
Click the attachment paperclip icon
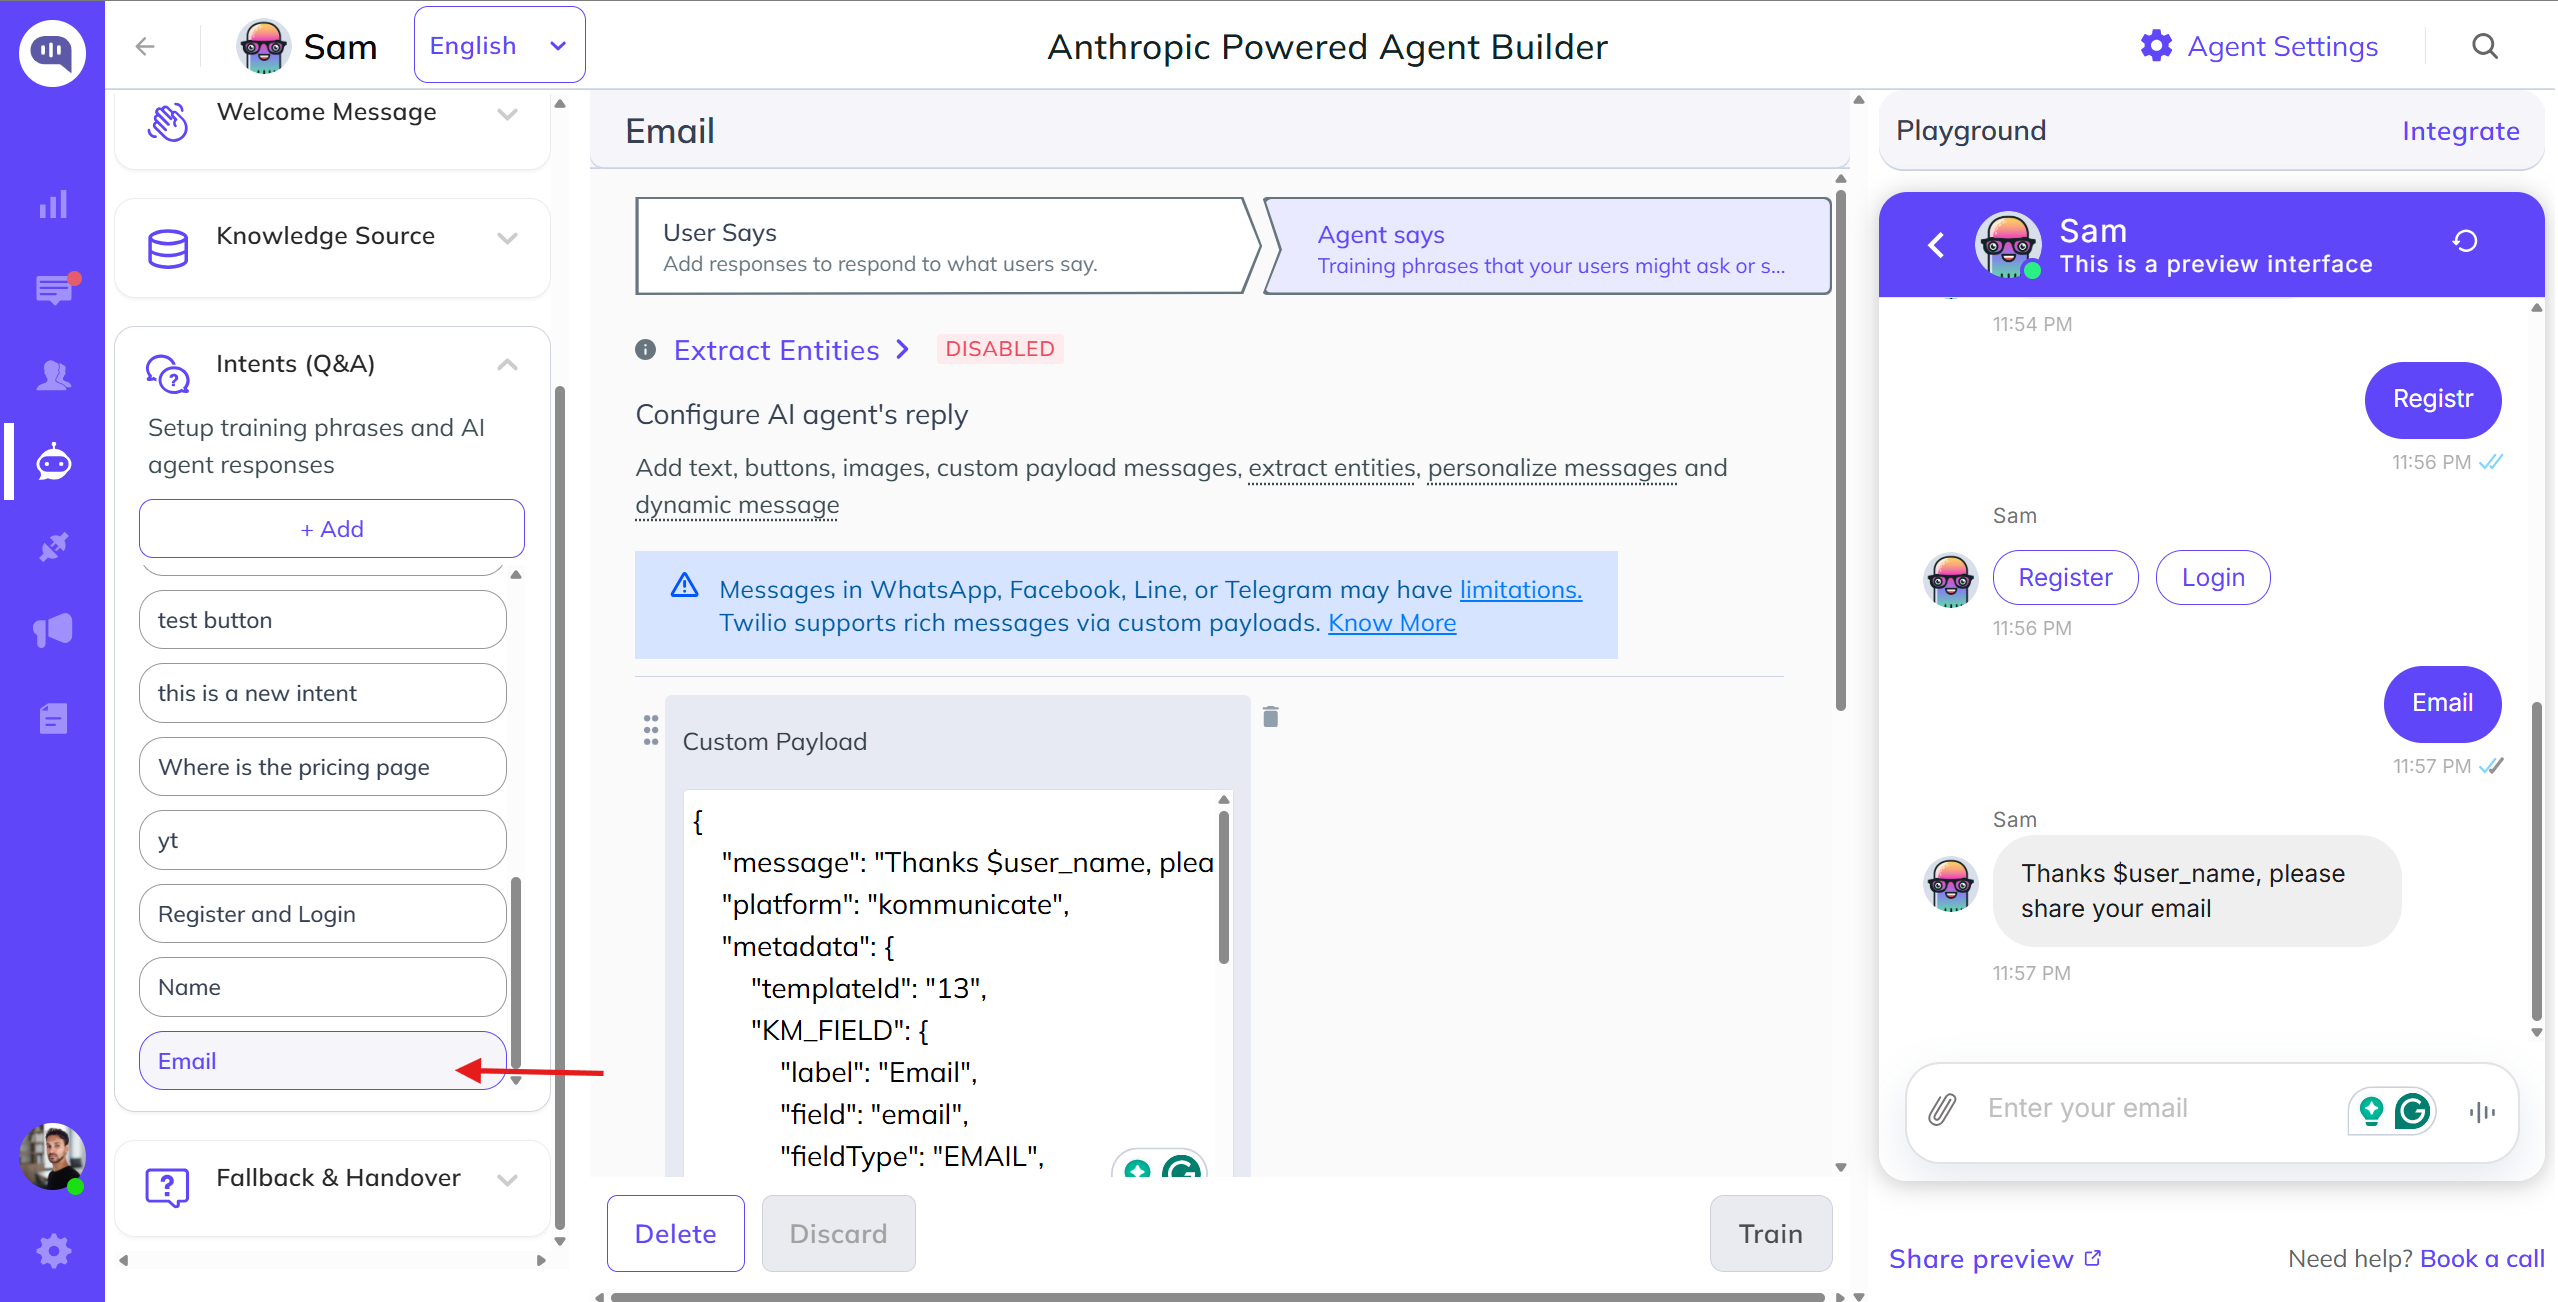(x=1942, y=1109)
